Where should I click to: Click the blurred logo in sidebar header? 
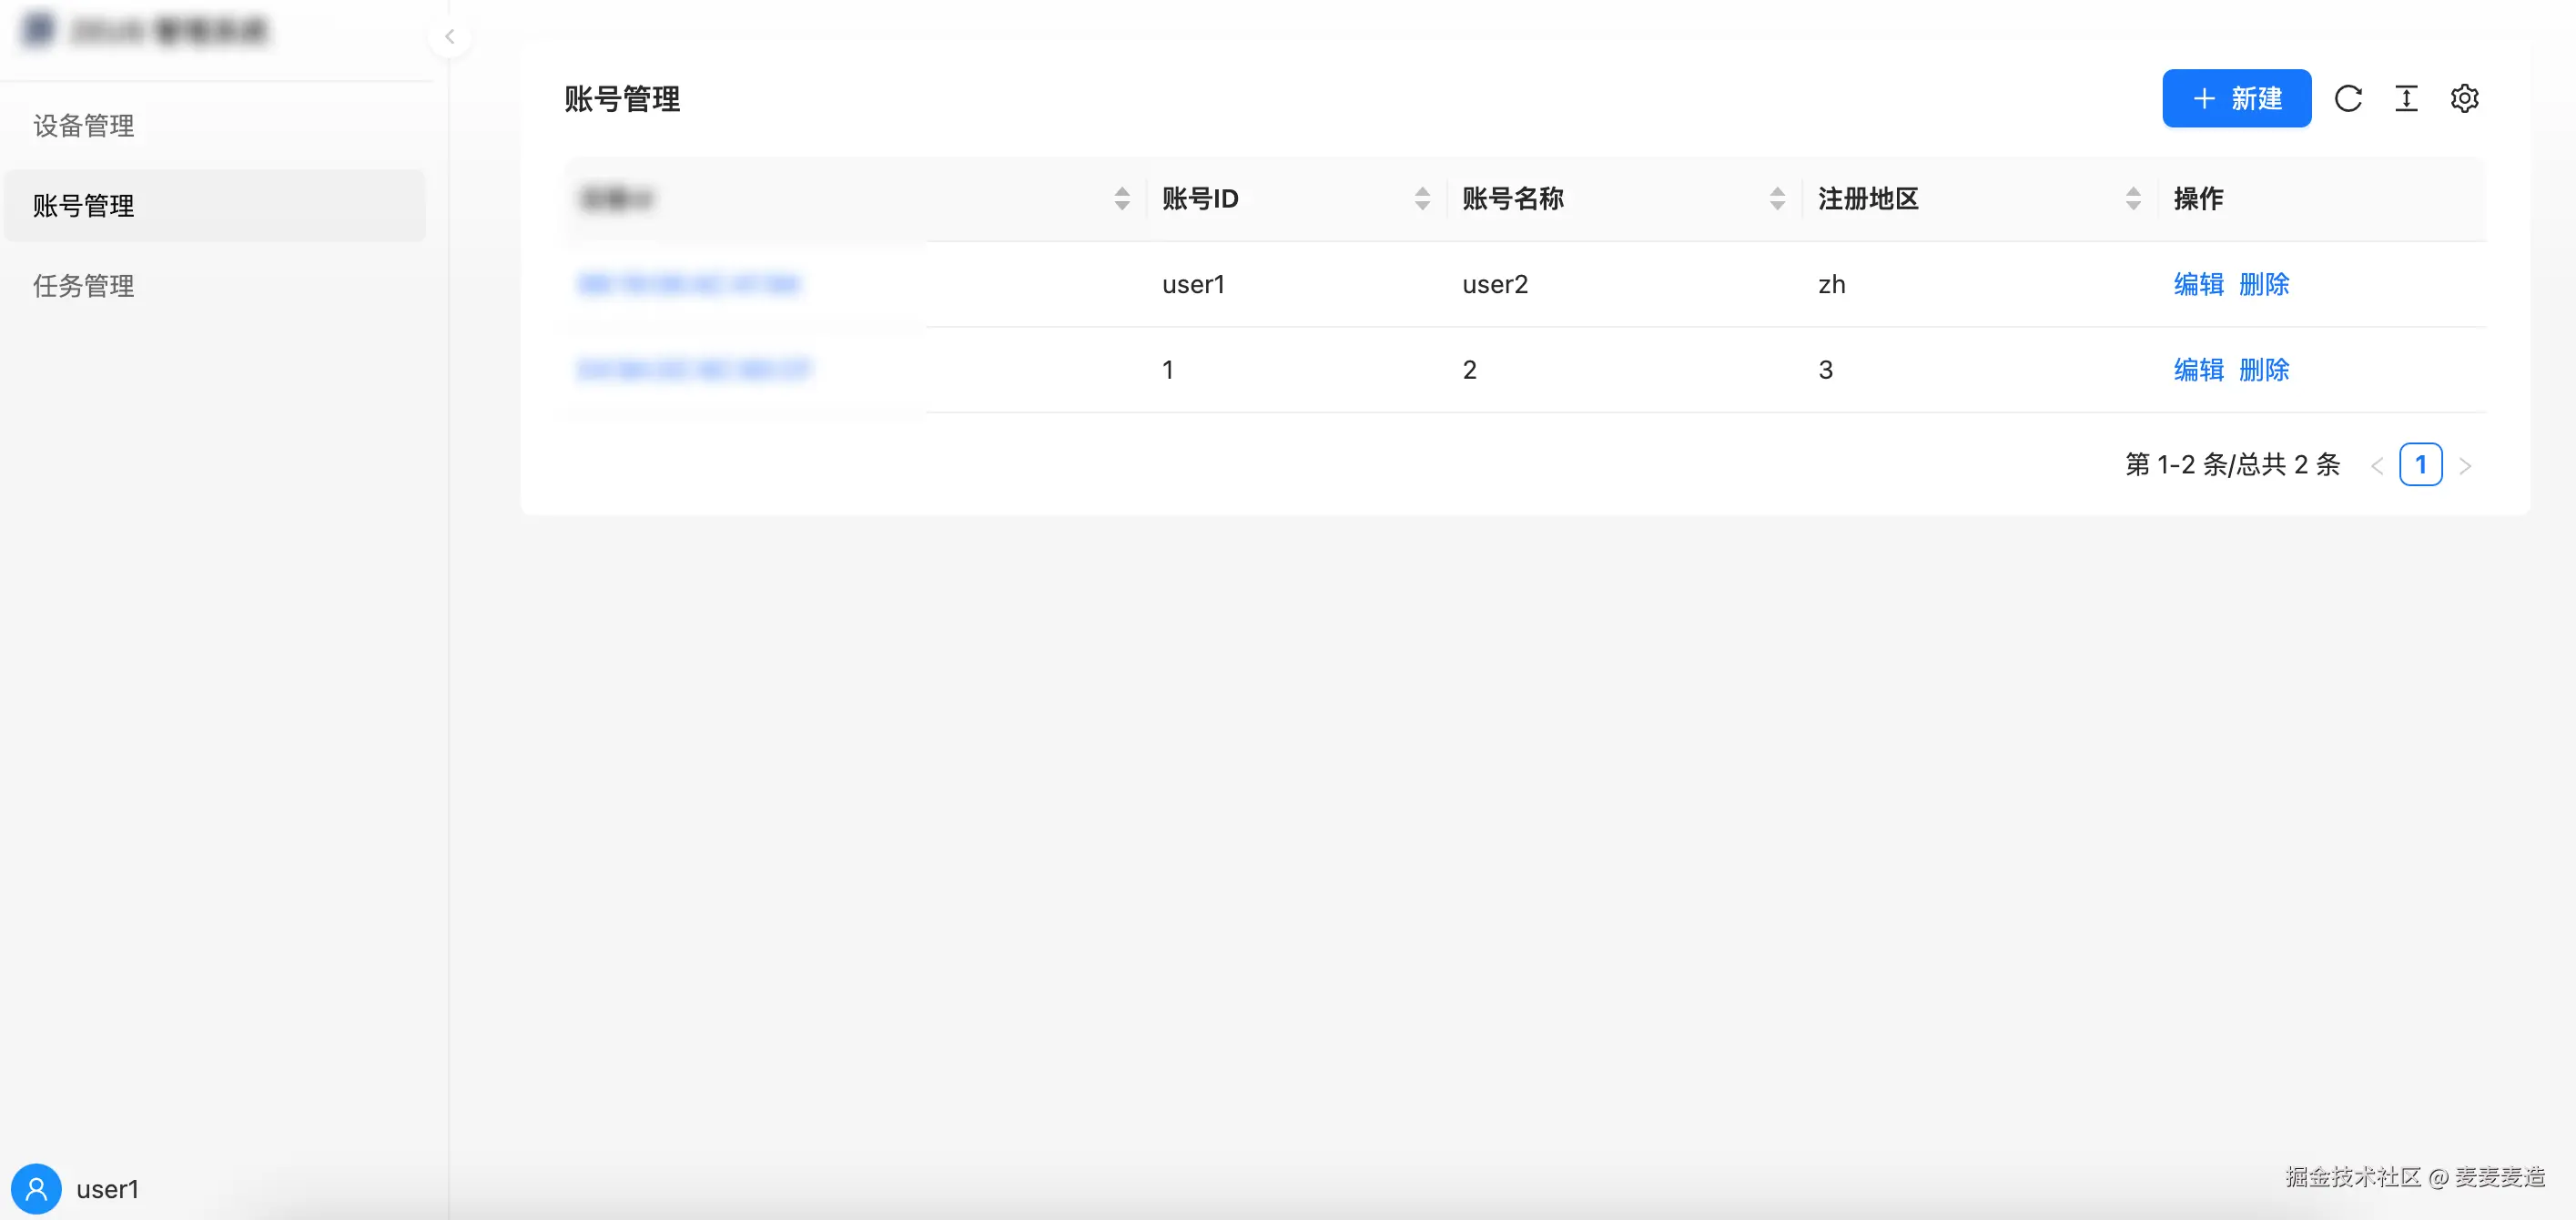[x=39, y=30]
